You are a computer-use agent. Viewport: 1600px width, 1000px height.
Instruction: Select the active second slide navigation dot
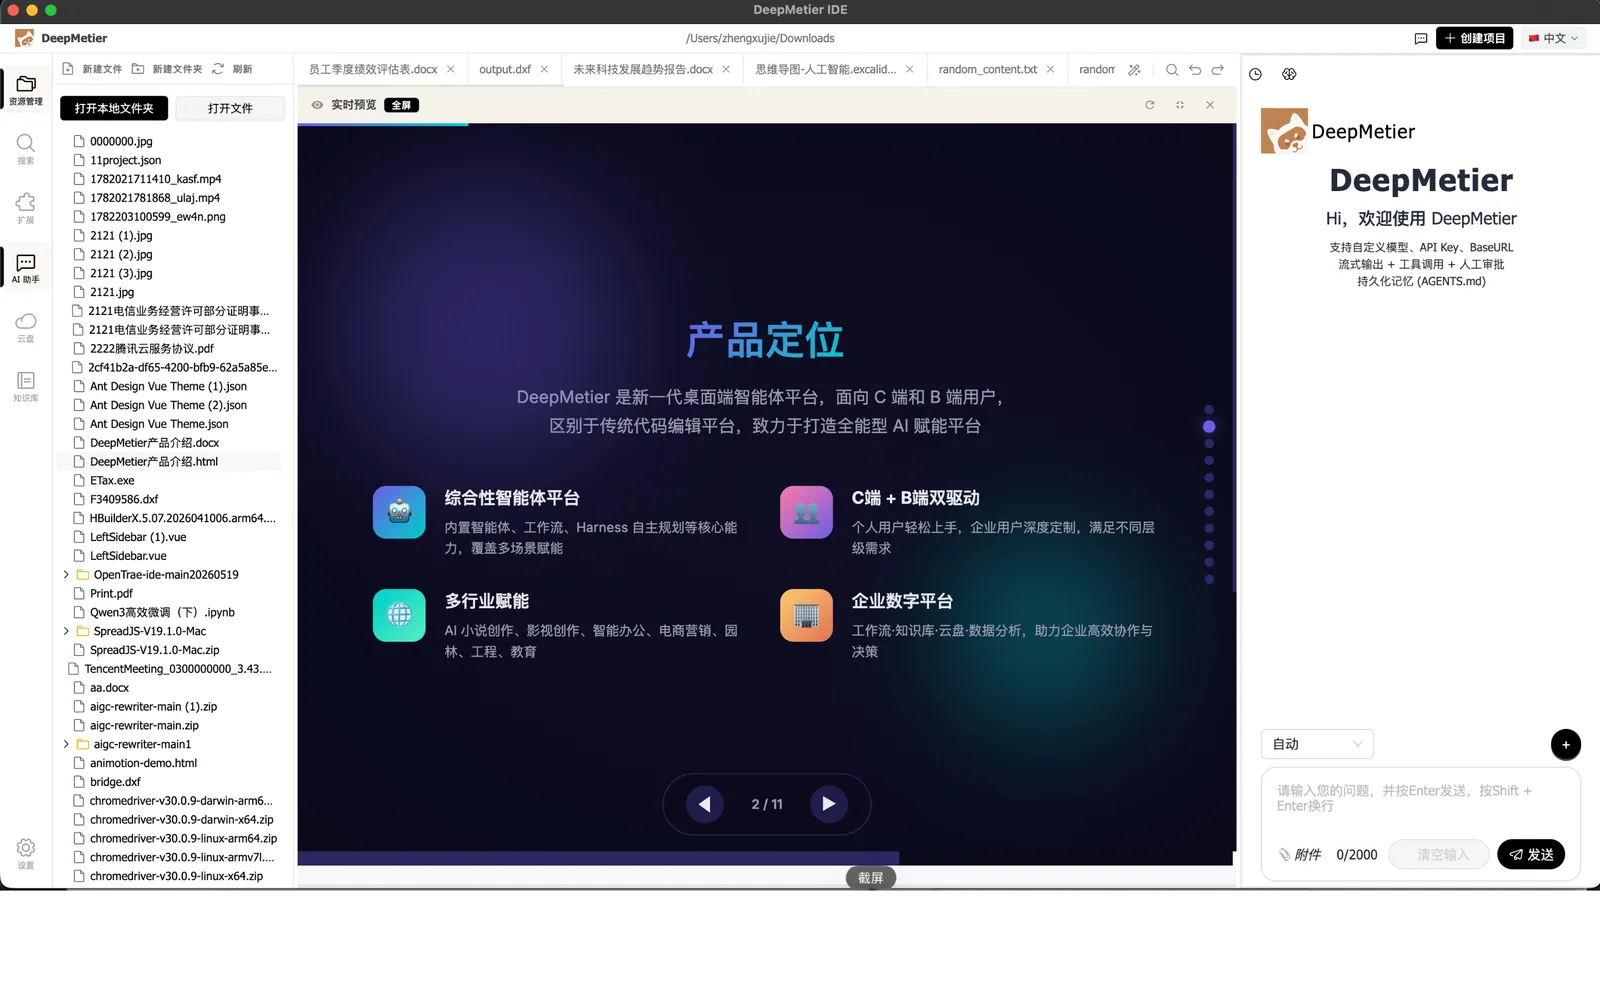coord(1209,426)
